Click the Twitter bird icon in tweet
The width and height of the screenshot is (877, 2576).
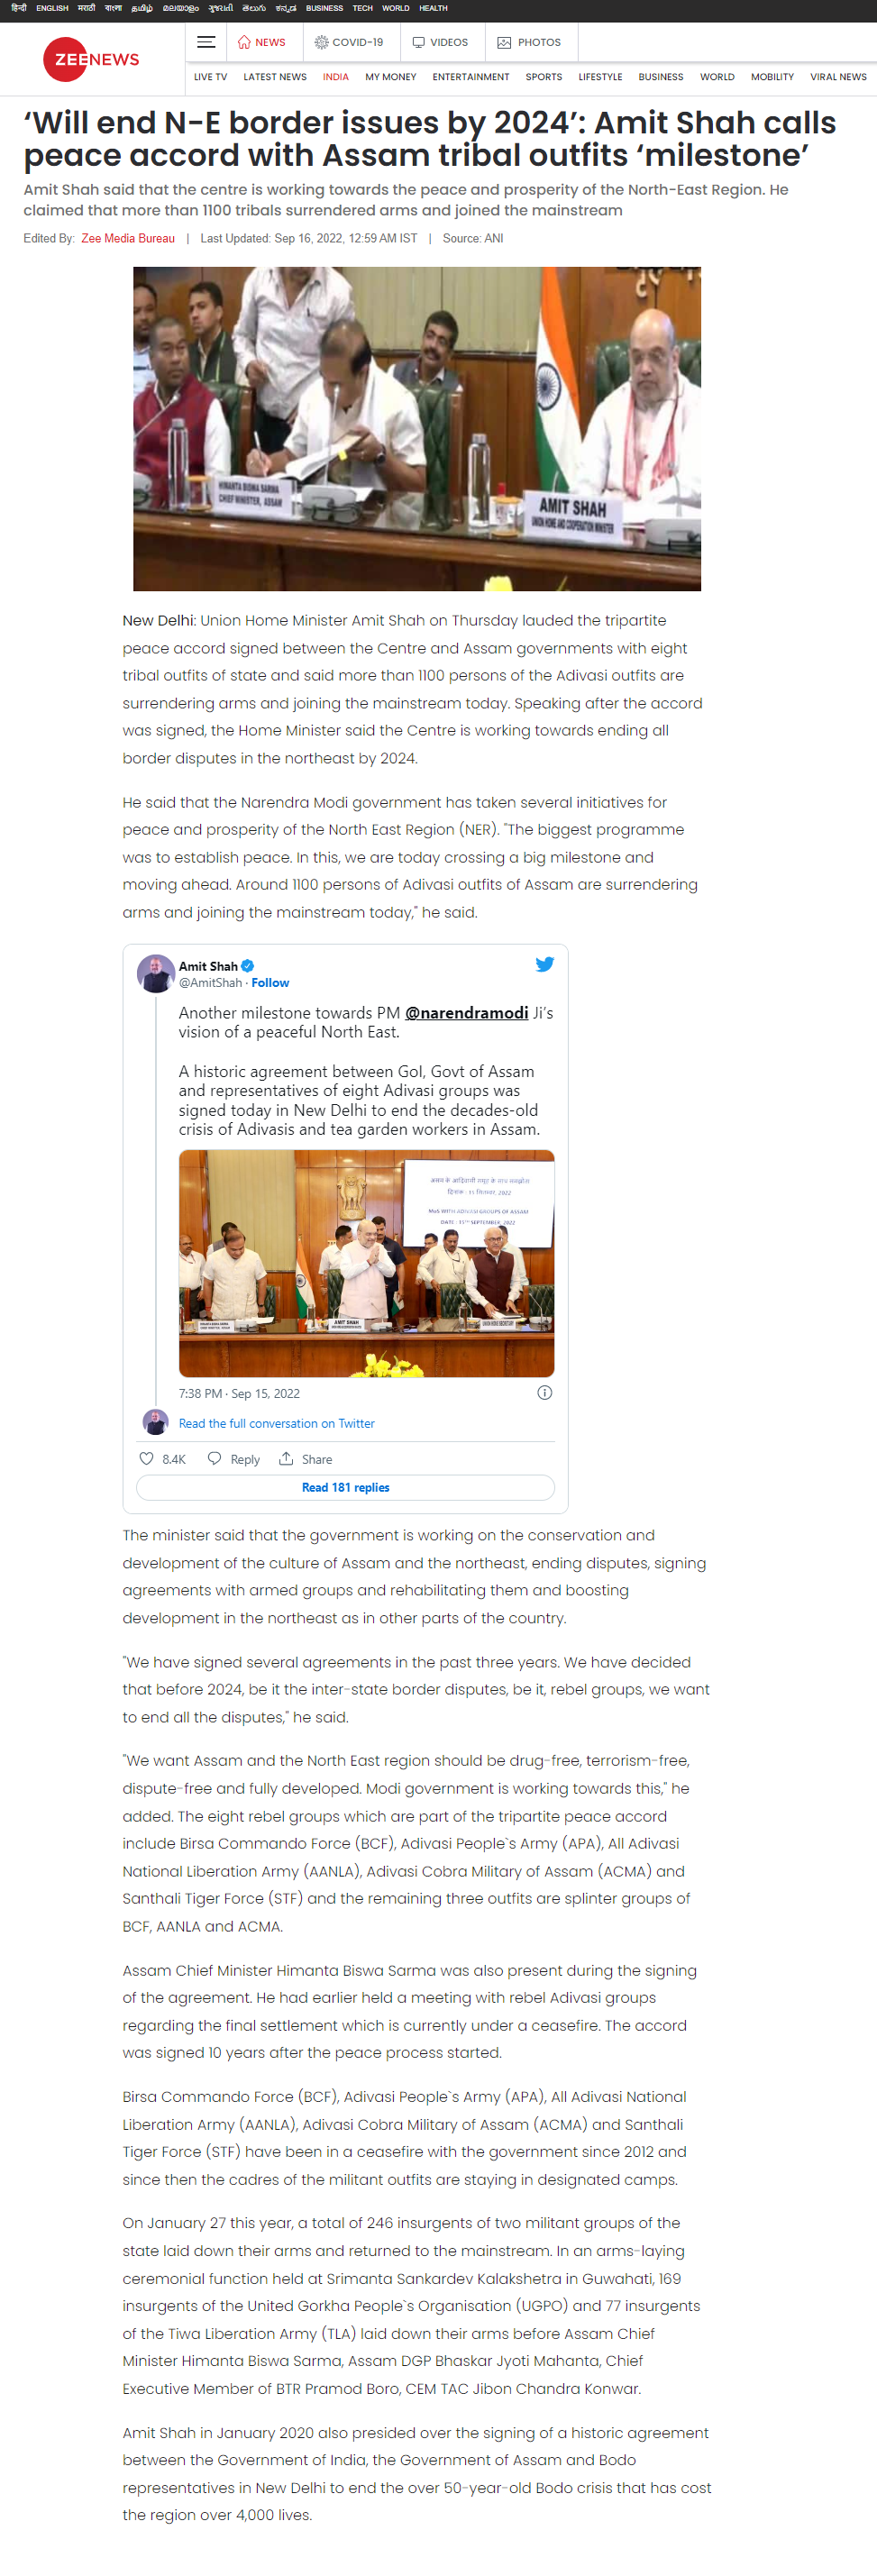pos(544,964)
